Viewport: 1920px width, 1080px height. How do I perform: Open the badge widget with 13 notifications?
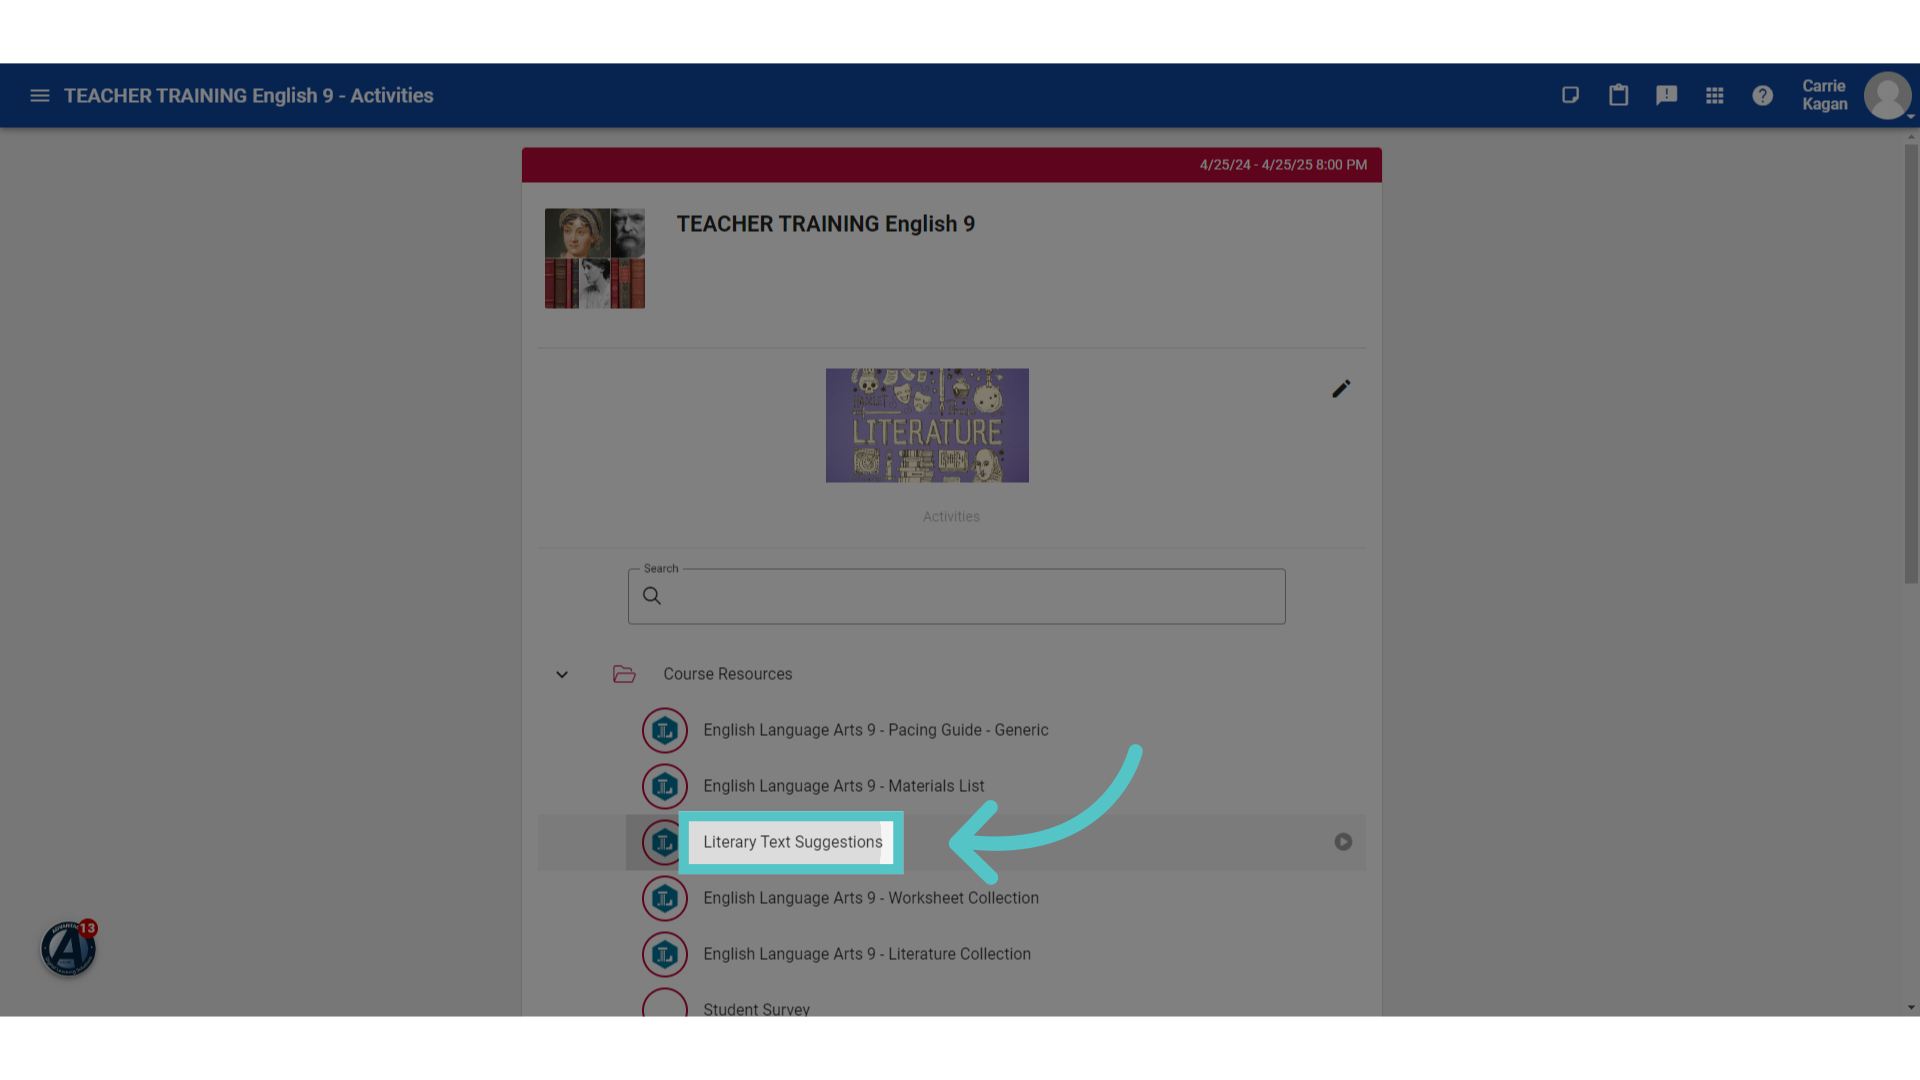point(68,948)
